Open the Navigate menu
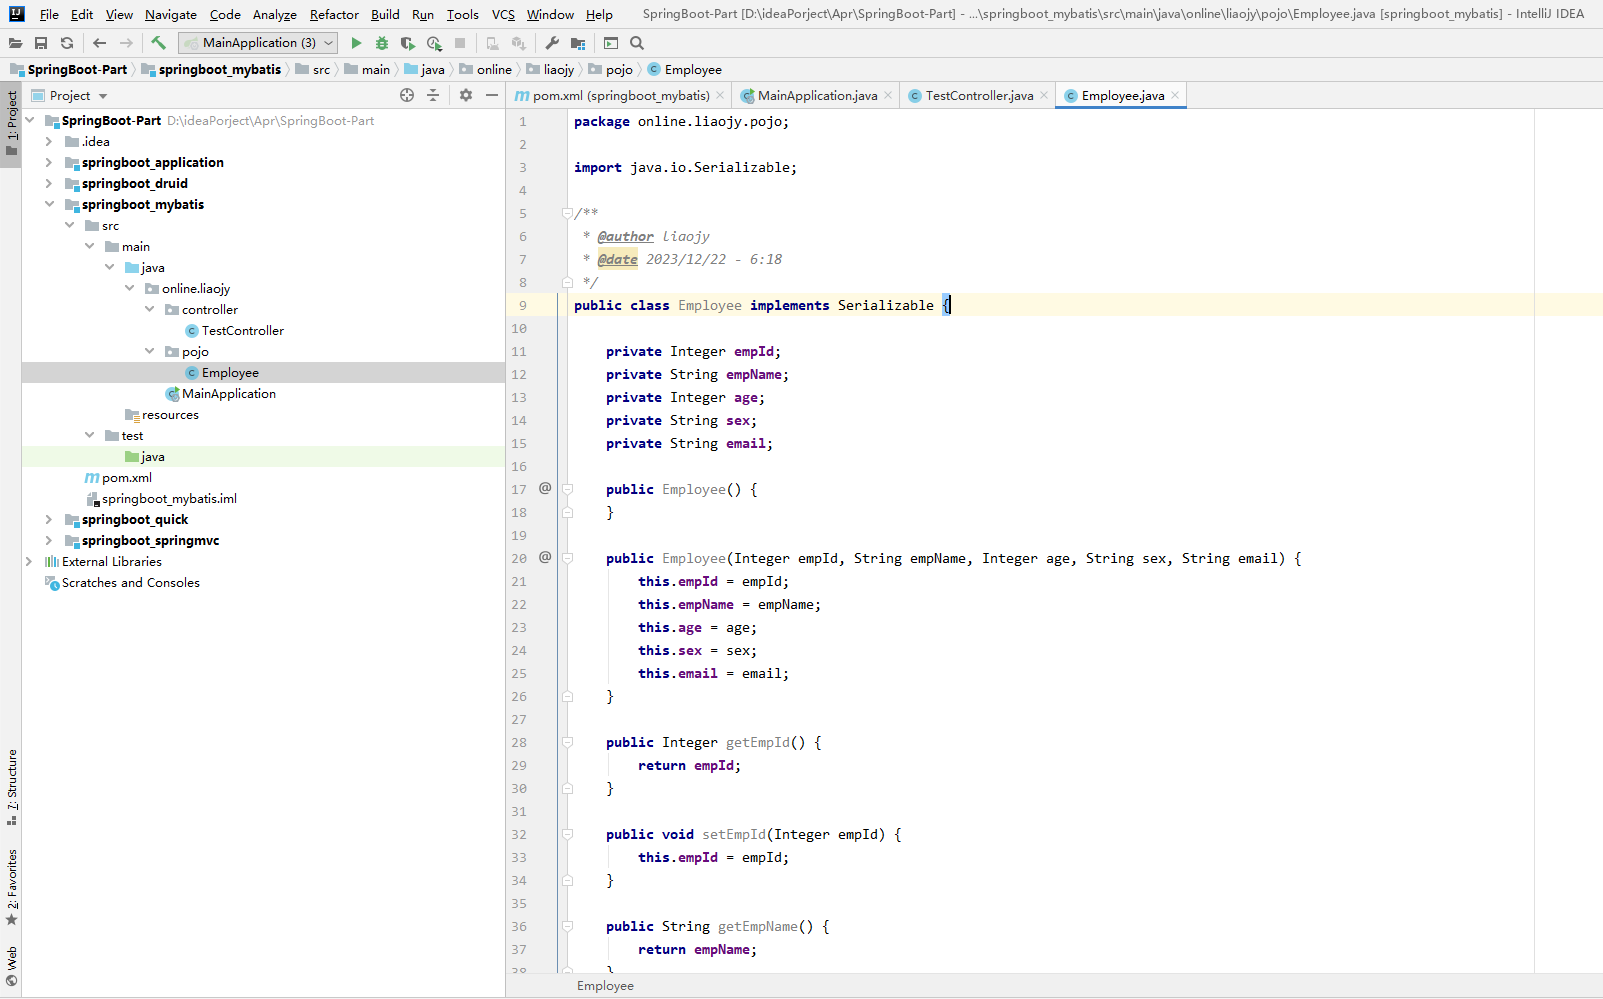The image size is (1603, 999). point(171,14)
